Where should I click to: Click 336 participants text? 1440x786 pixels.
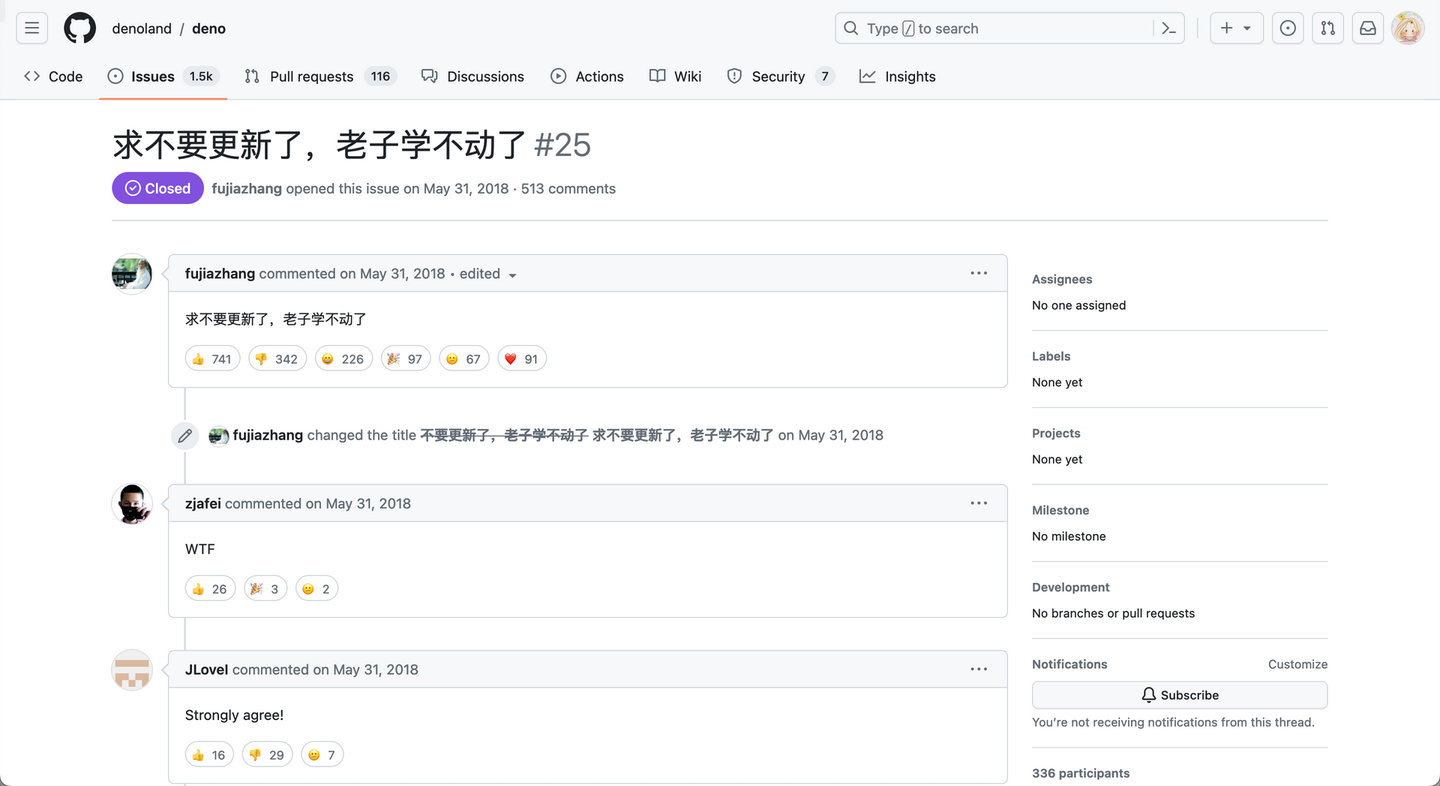(x=1081, y=773)
